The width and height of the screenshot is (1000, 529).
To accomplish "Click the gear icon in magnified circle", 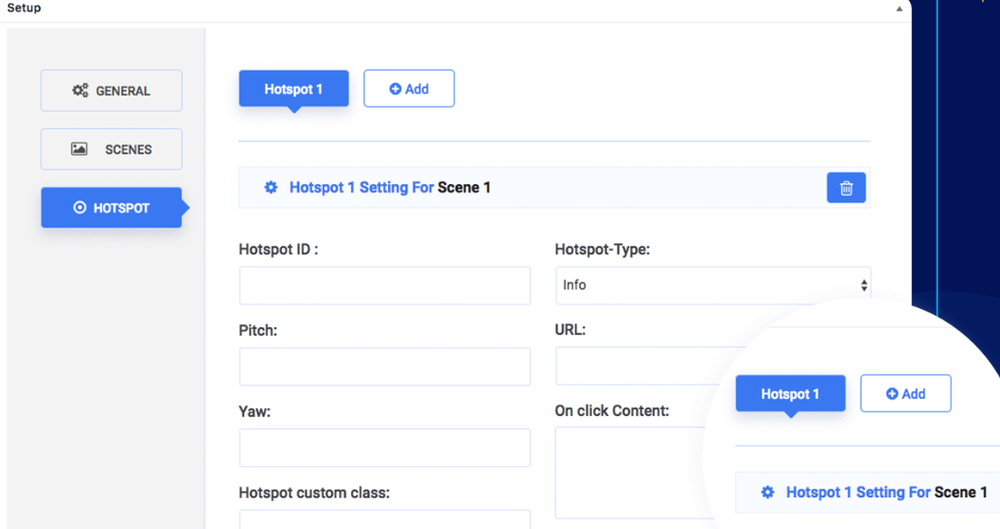I will pos(768,492).
